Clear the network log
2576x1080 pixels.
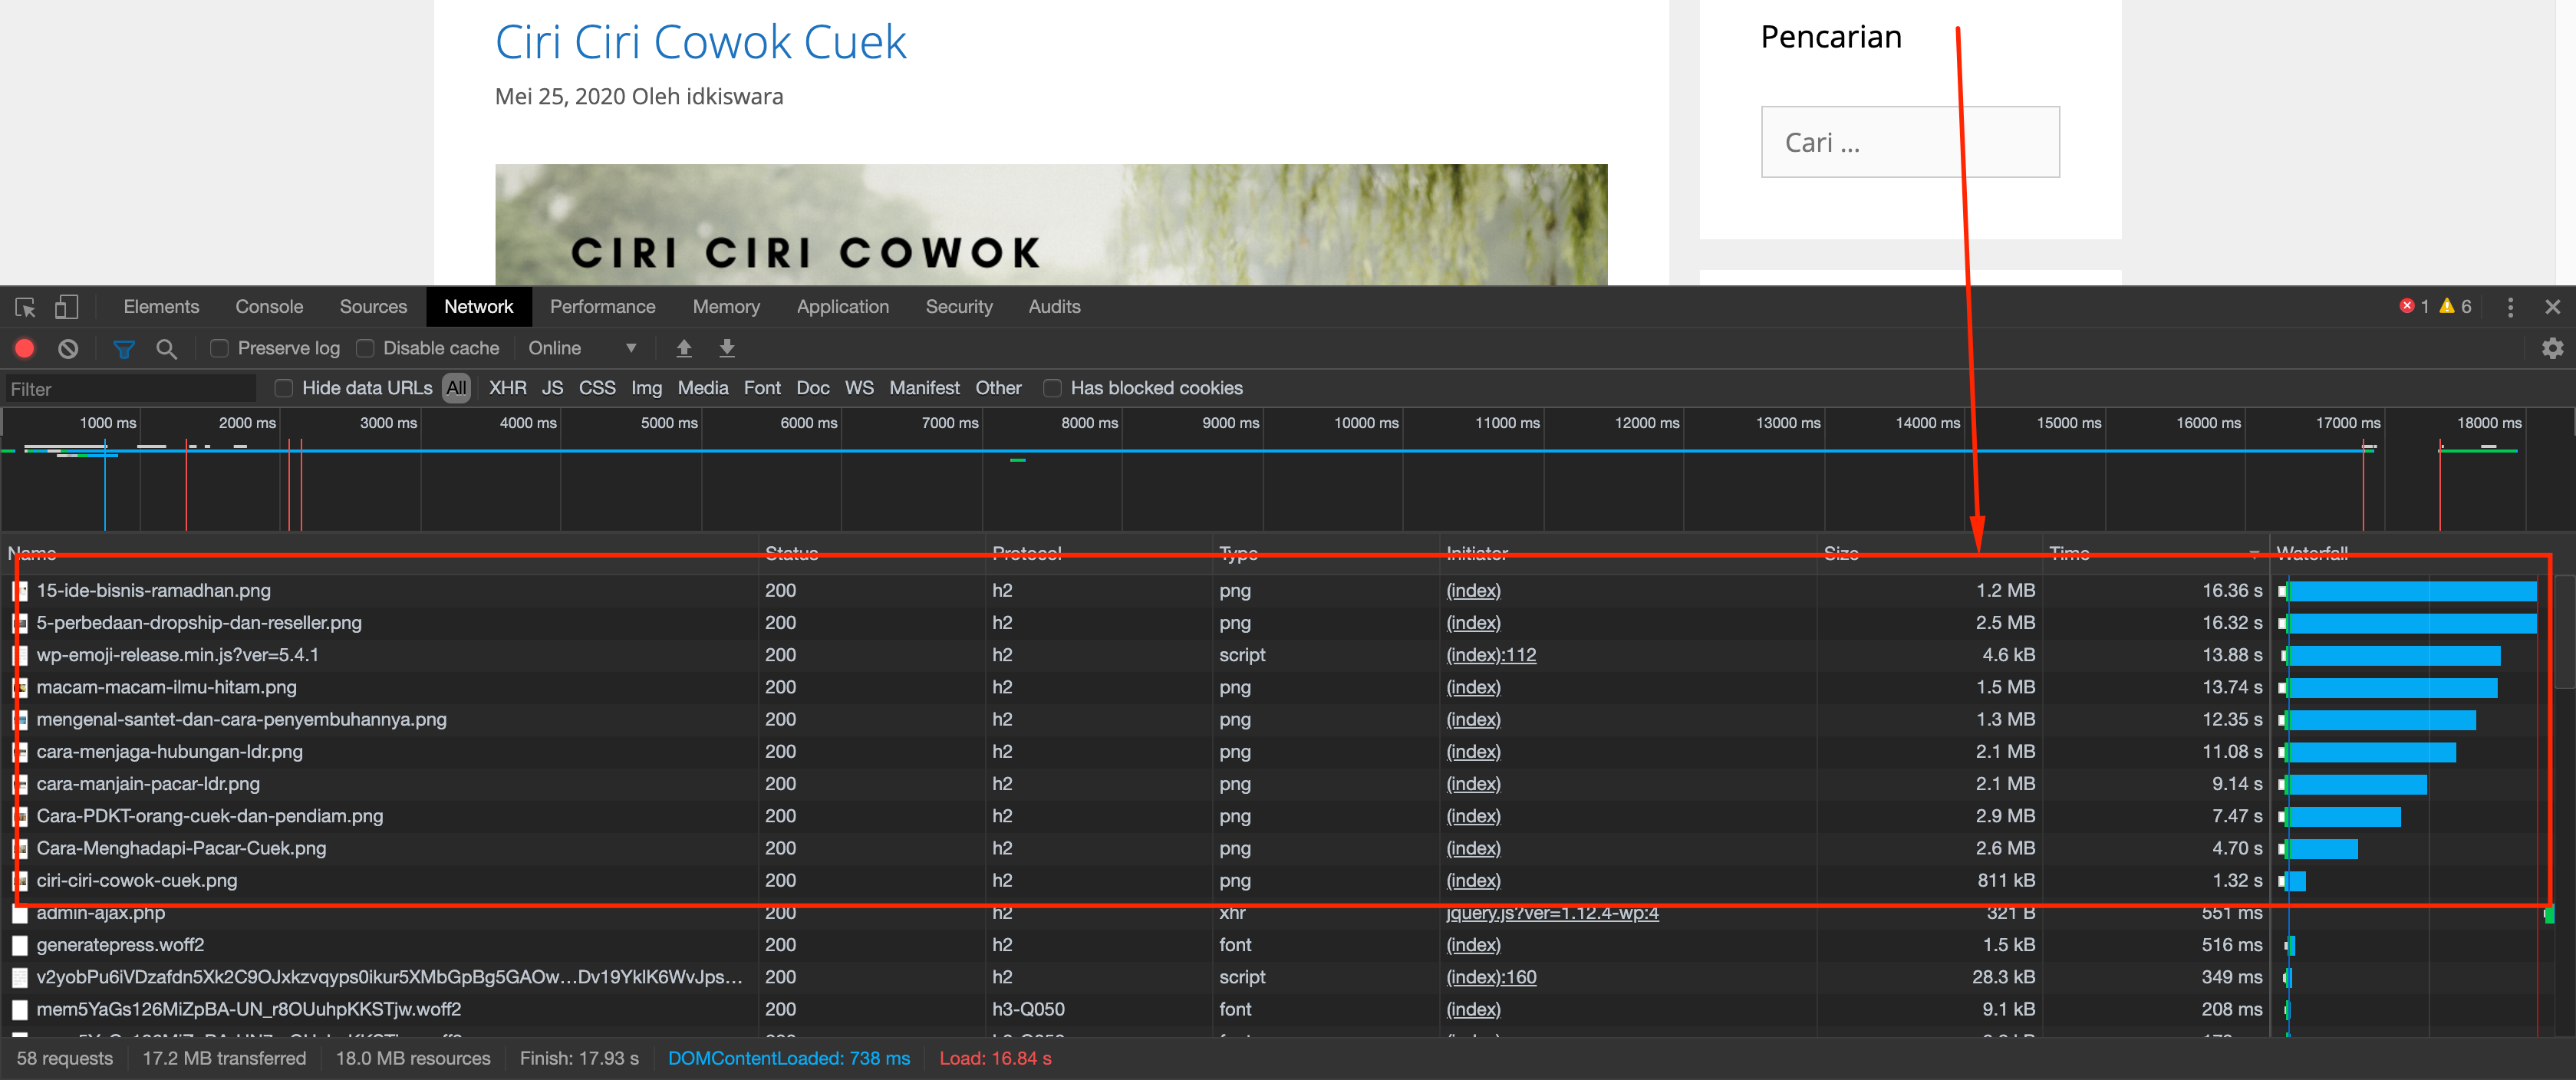(x=68, y=348)
